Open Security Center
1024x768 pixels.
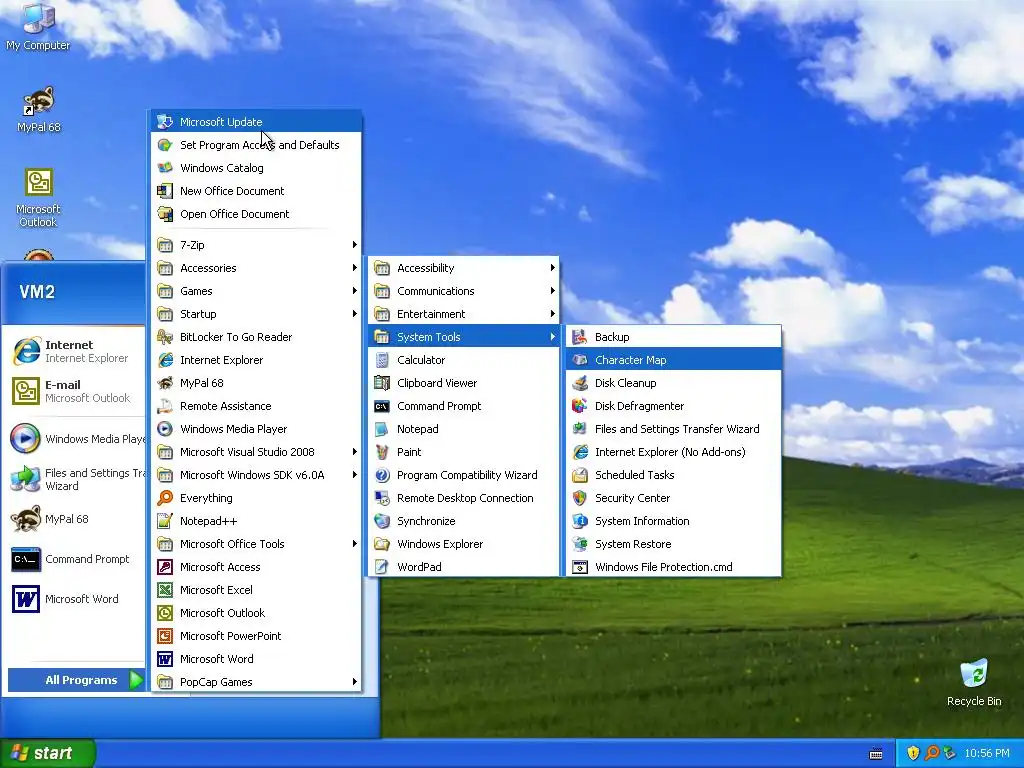click(673, 498)
